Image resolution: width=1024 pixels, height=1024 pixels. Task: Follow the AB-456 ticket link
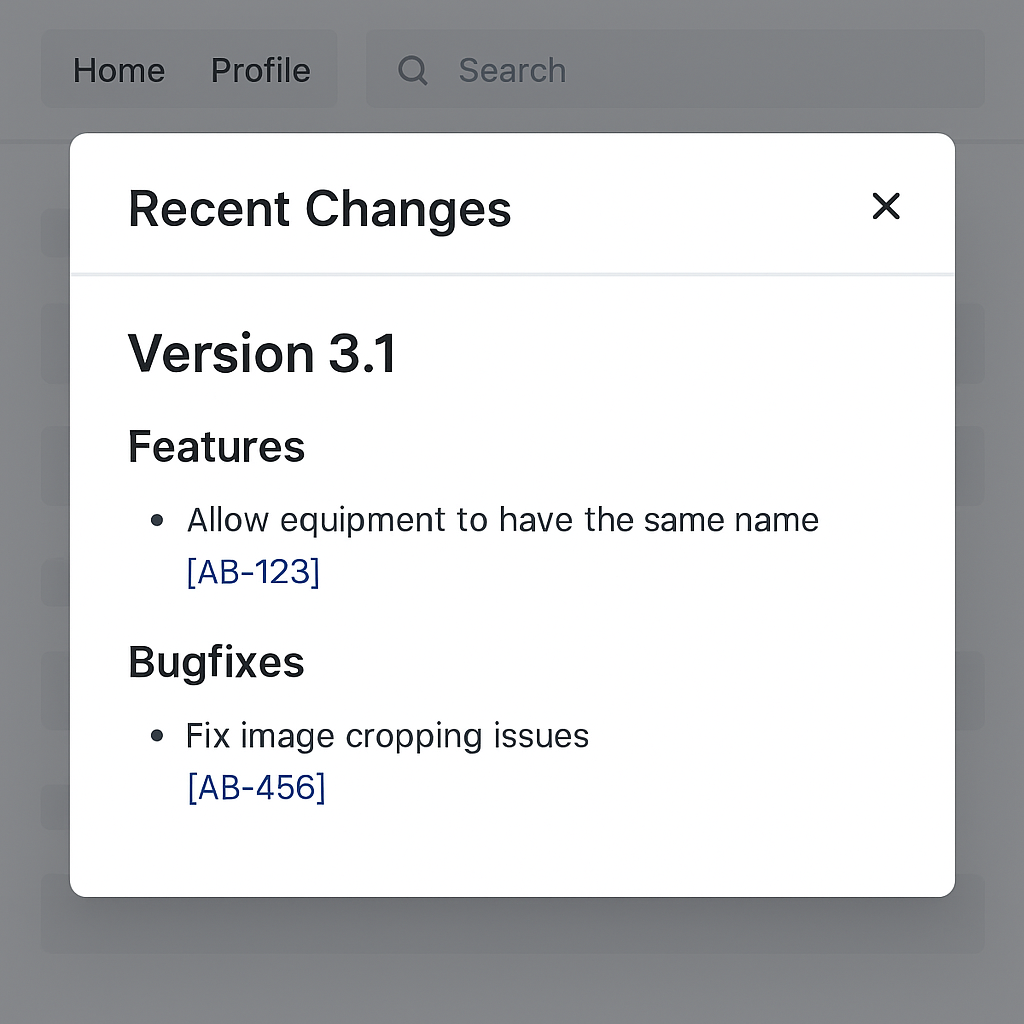click(256, 788)
